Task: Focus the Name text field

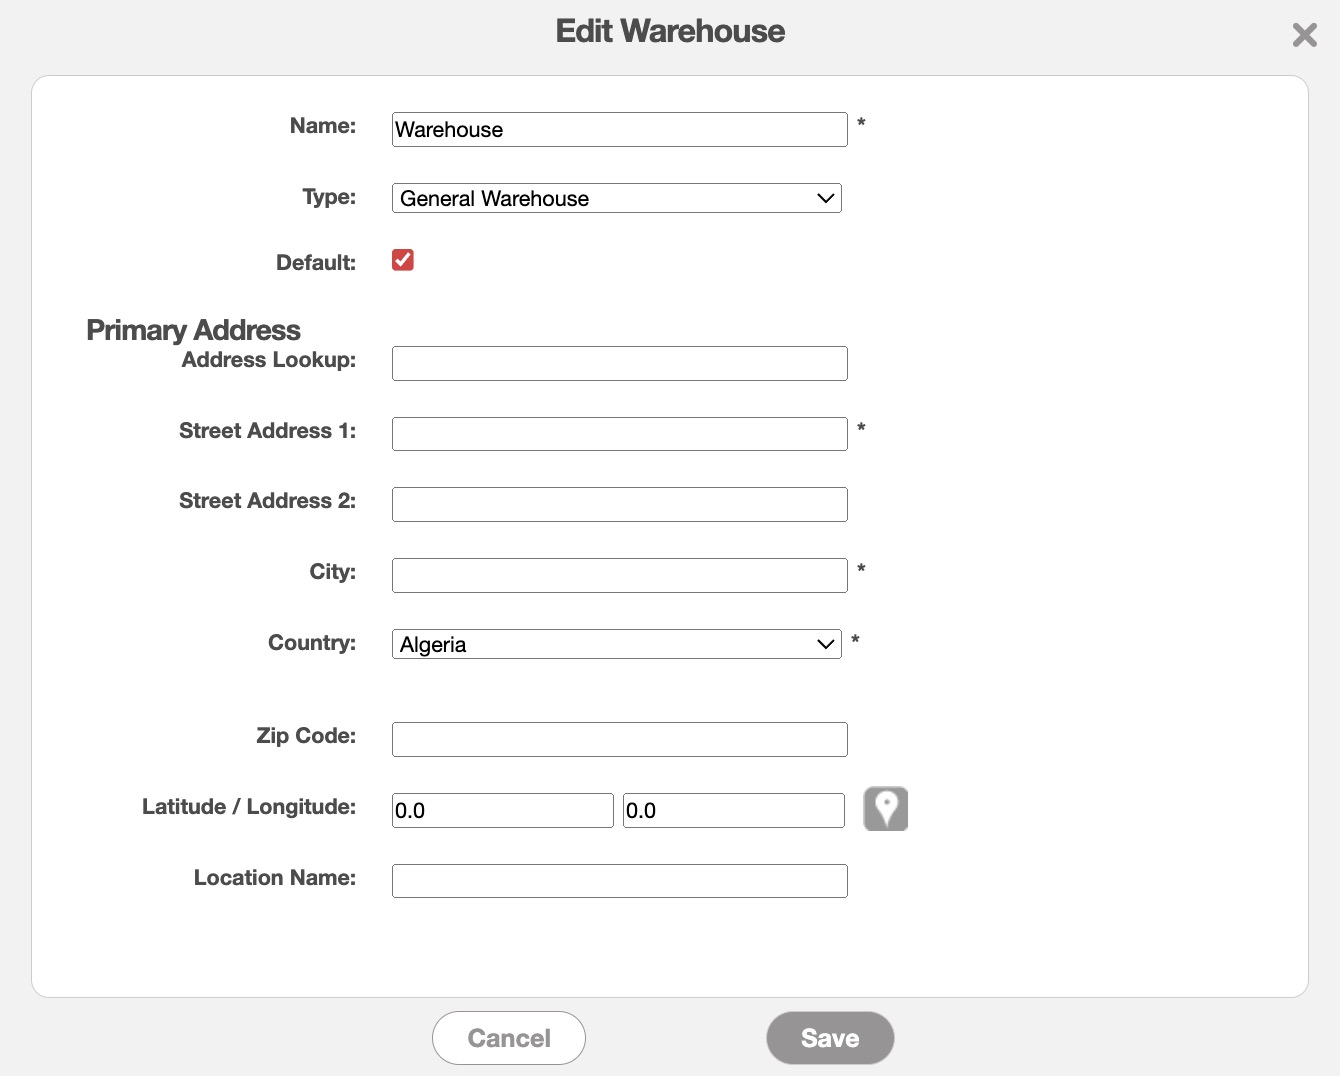Action: tap(619, 130)
